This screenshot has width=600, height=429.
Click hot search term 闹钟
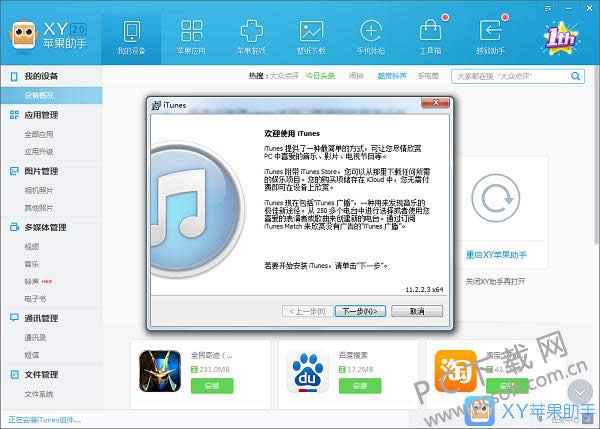pos(356,76)
